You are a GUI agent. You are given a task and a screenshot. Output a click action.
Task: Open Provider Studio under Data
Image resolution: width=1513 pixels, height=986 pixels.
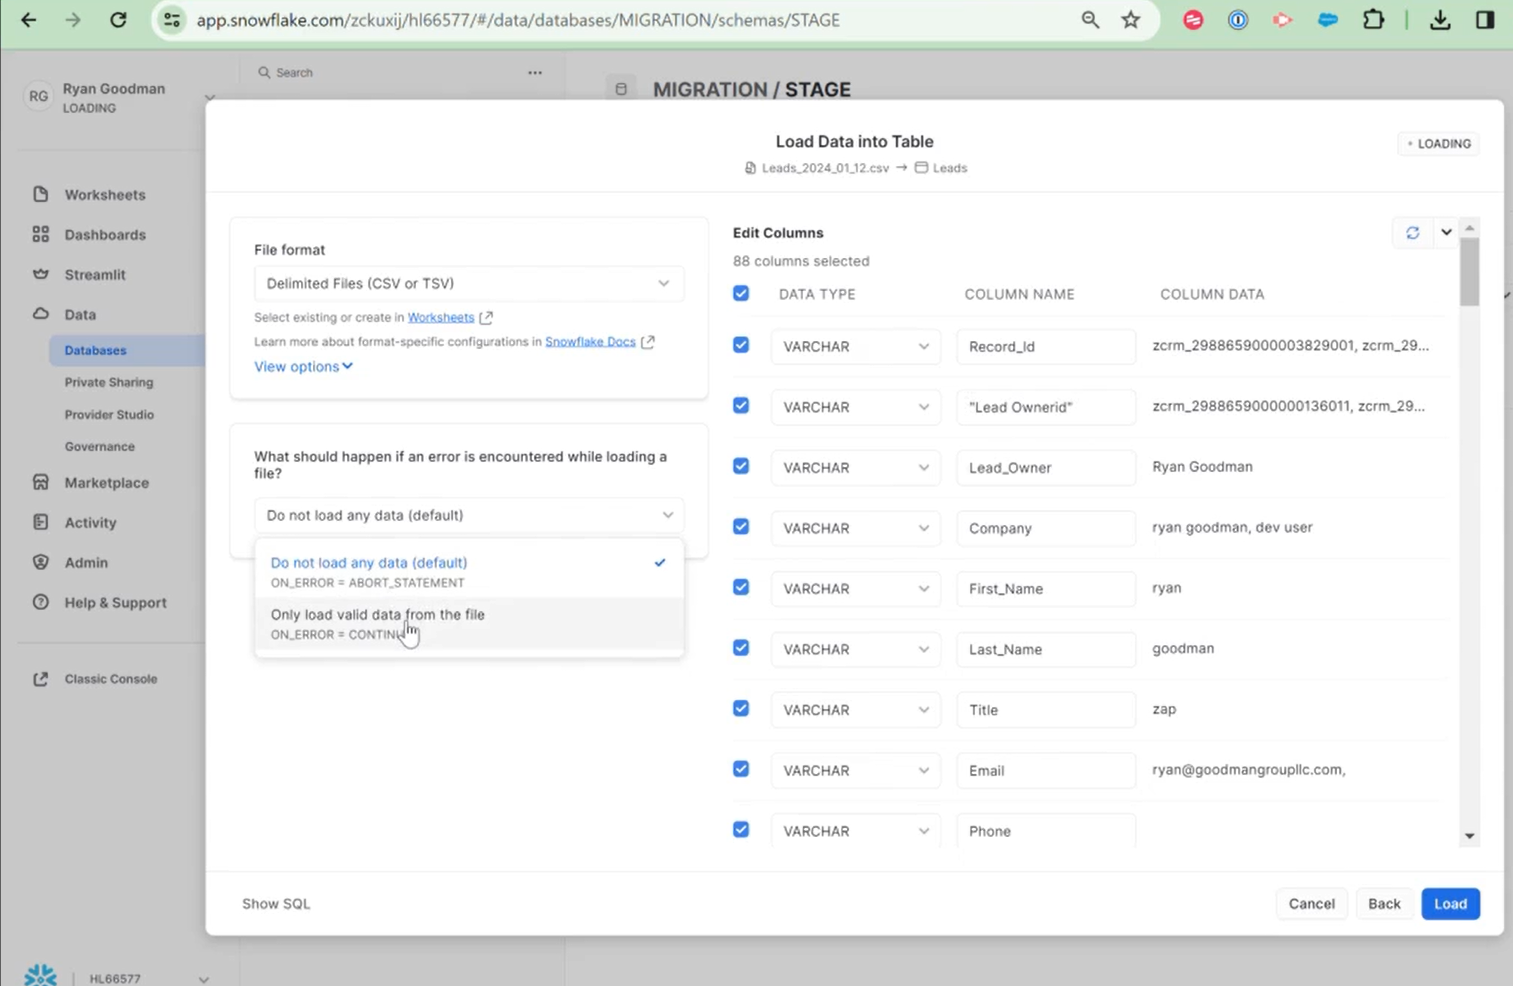point(109,415)
